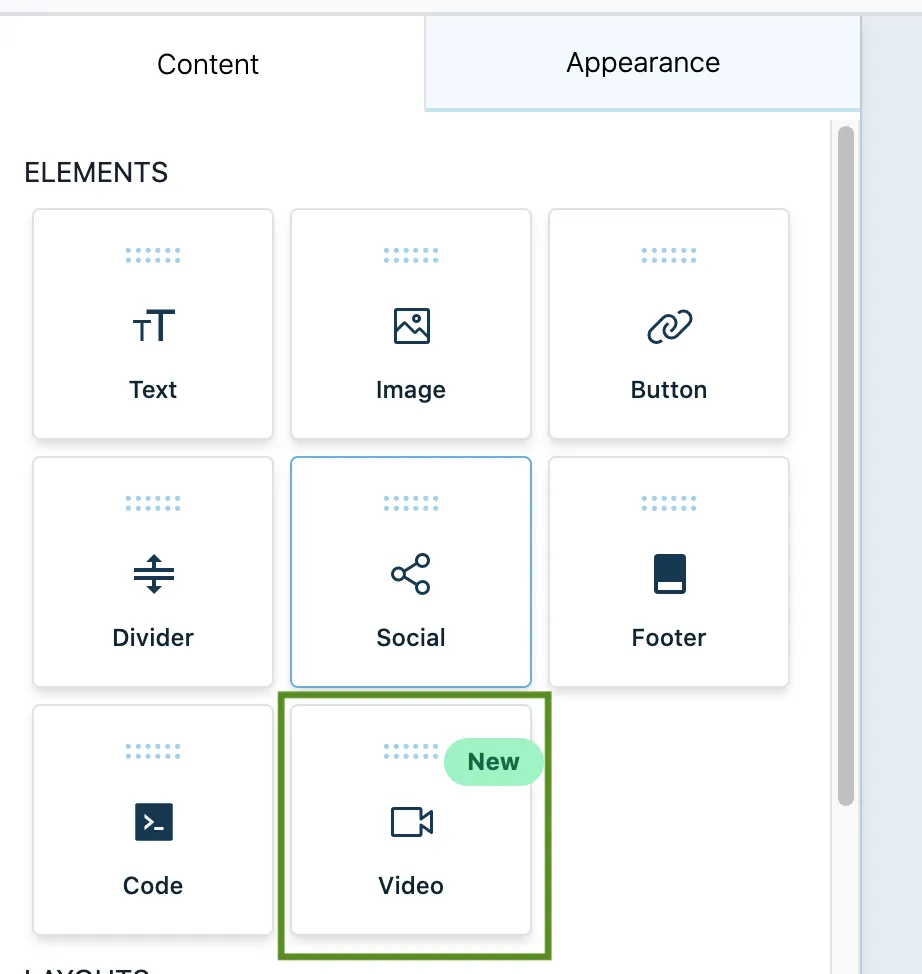Open the Content tab
Image resolution: width=922 pixels, height=974 pixels.
click(208, 65)
